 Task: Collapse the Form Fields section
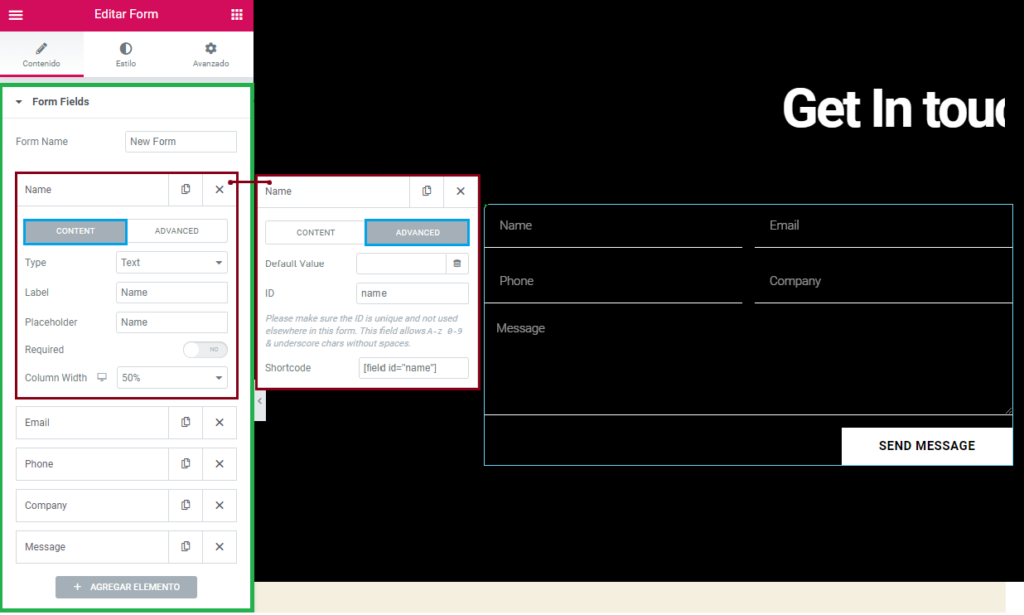pyautogui.click(x=19, y=102)
